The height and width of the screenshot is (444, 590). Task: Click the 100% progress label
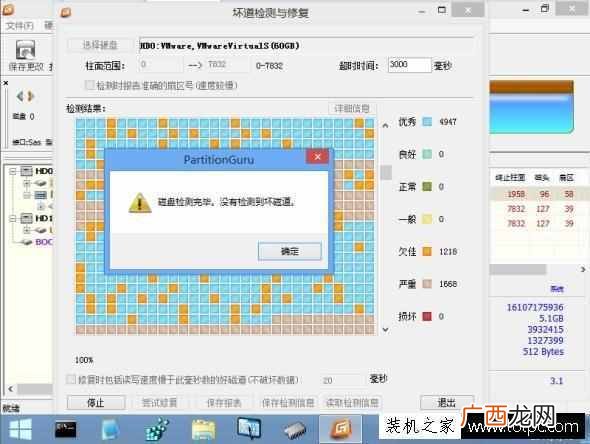84,360
